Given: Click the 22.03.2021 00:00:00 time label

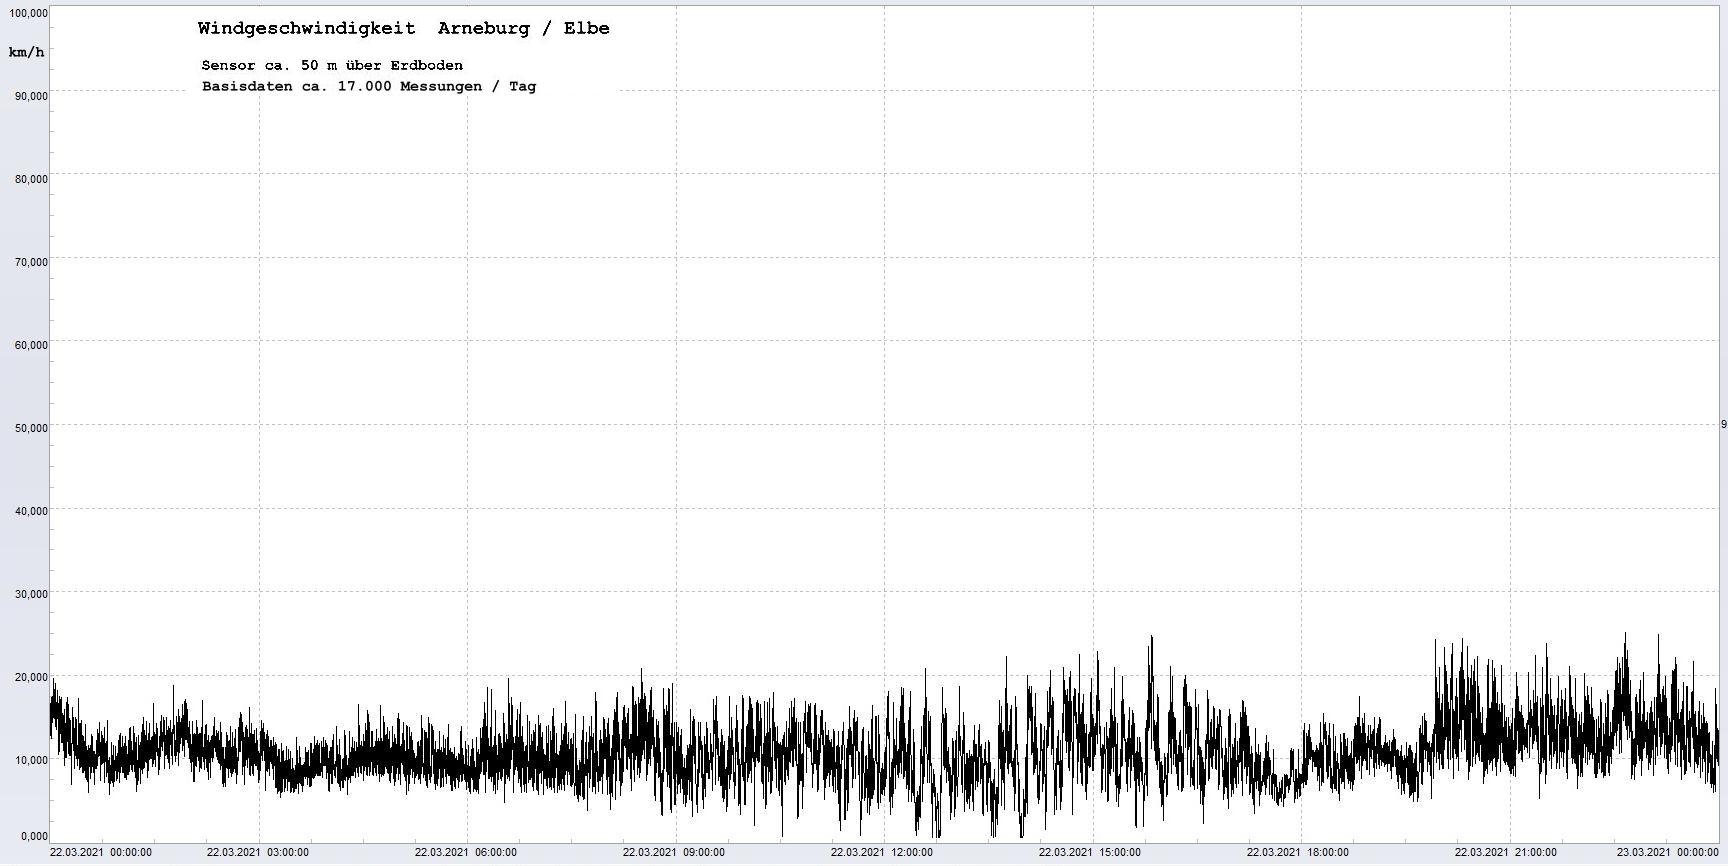Looking at the screenshot, I should 101,853.
